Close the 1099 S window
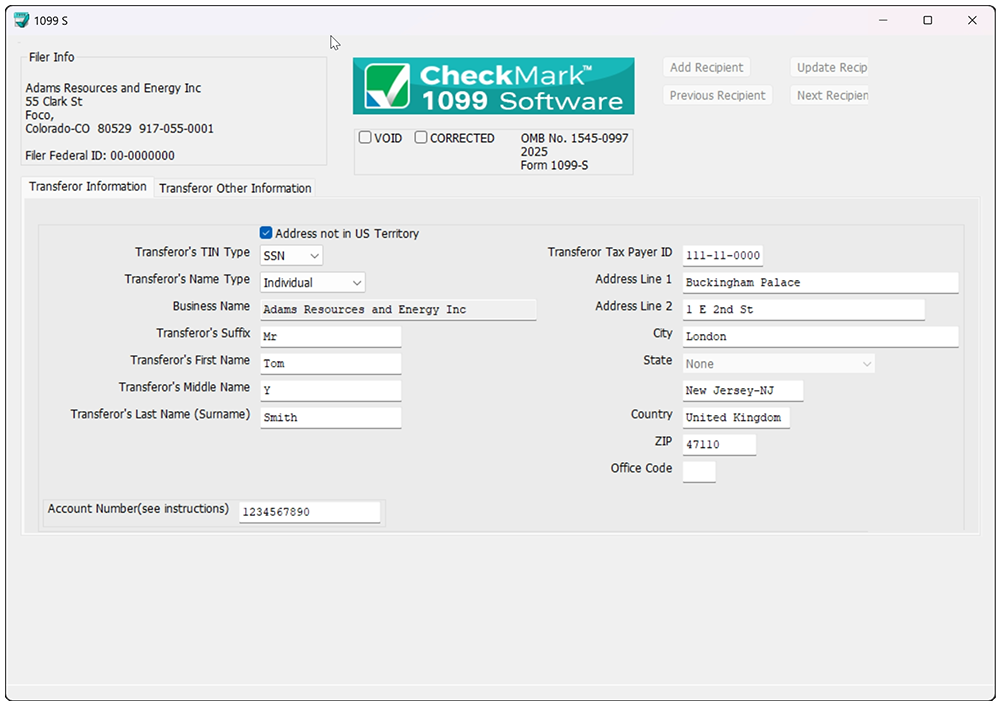 coord(972,20)
